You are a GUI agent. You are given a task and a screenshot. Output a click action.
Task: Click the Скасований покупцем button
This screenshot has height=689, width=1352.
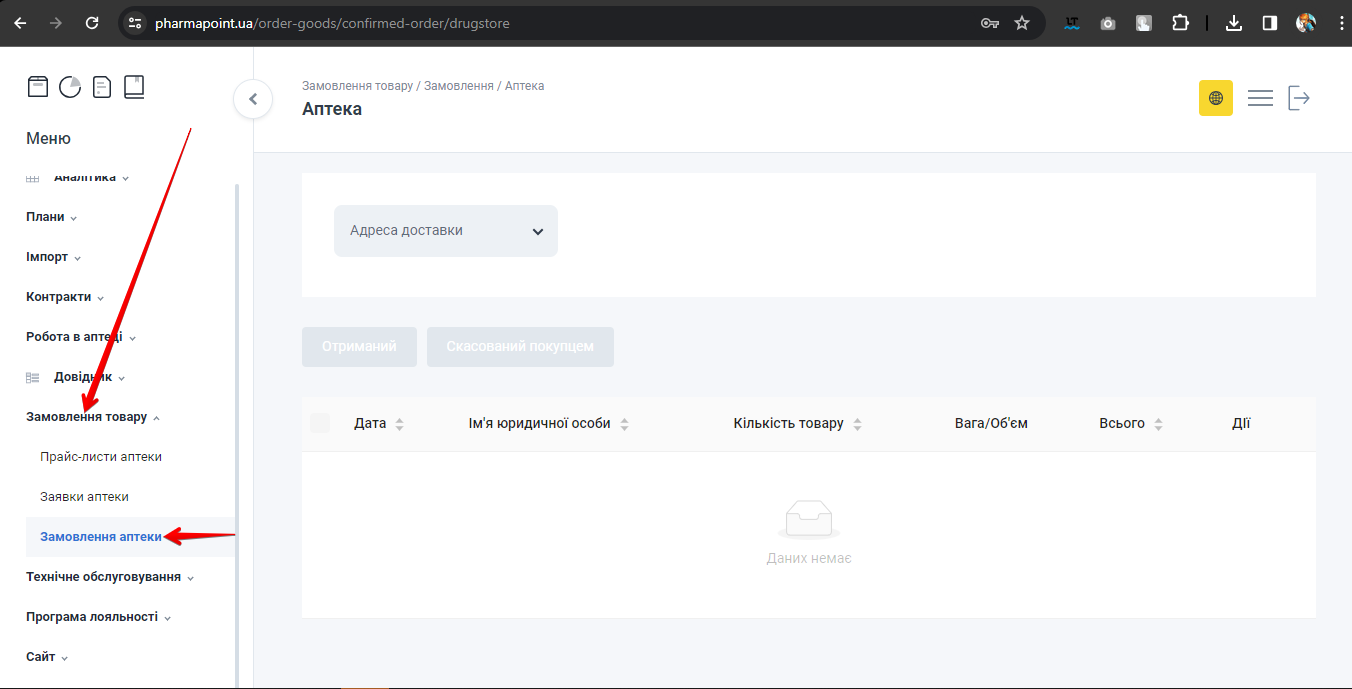pos(520,347)
